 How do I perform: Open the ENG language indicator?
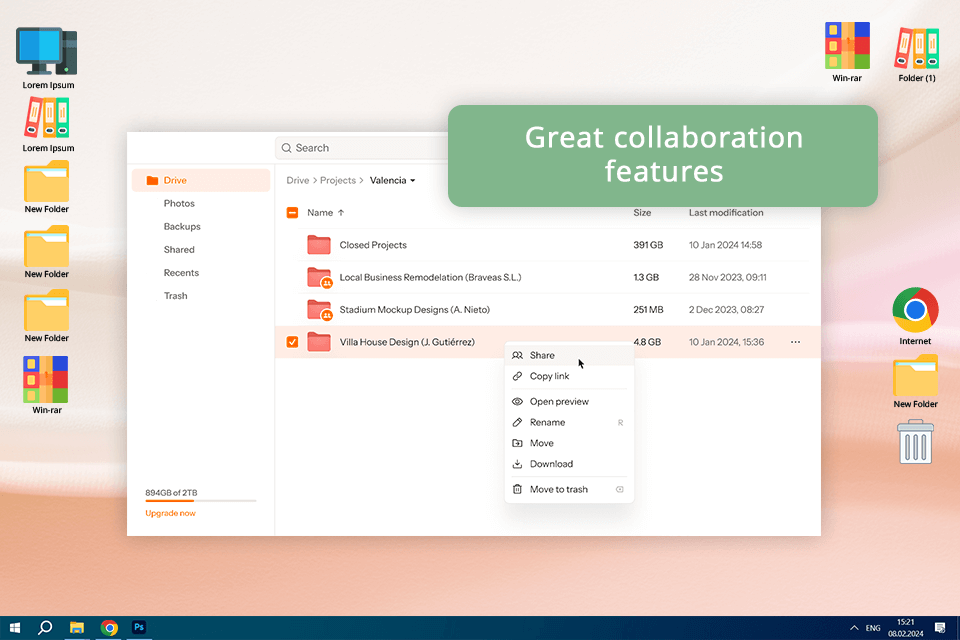(x=873, y=628)
